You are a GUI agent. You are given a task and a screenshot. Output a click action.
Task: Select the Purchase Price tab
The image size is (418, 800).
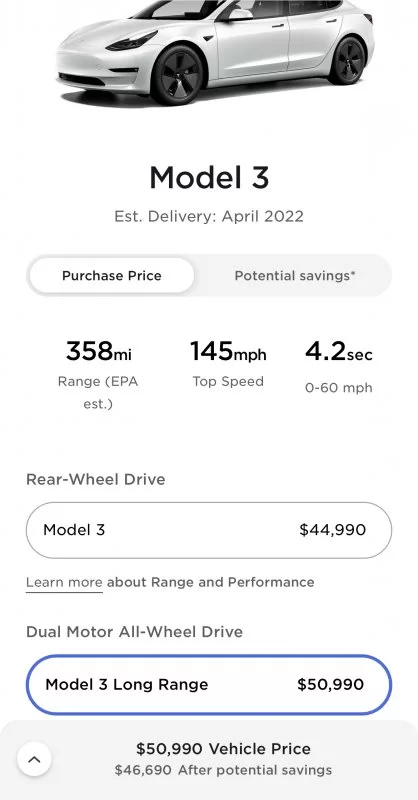(112, 276)
